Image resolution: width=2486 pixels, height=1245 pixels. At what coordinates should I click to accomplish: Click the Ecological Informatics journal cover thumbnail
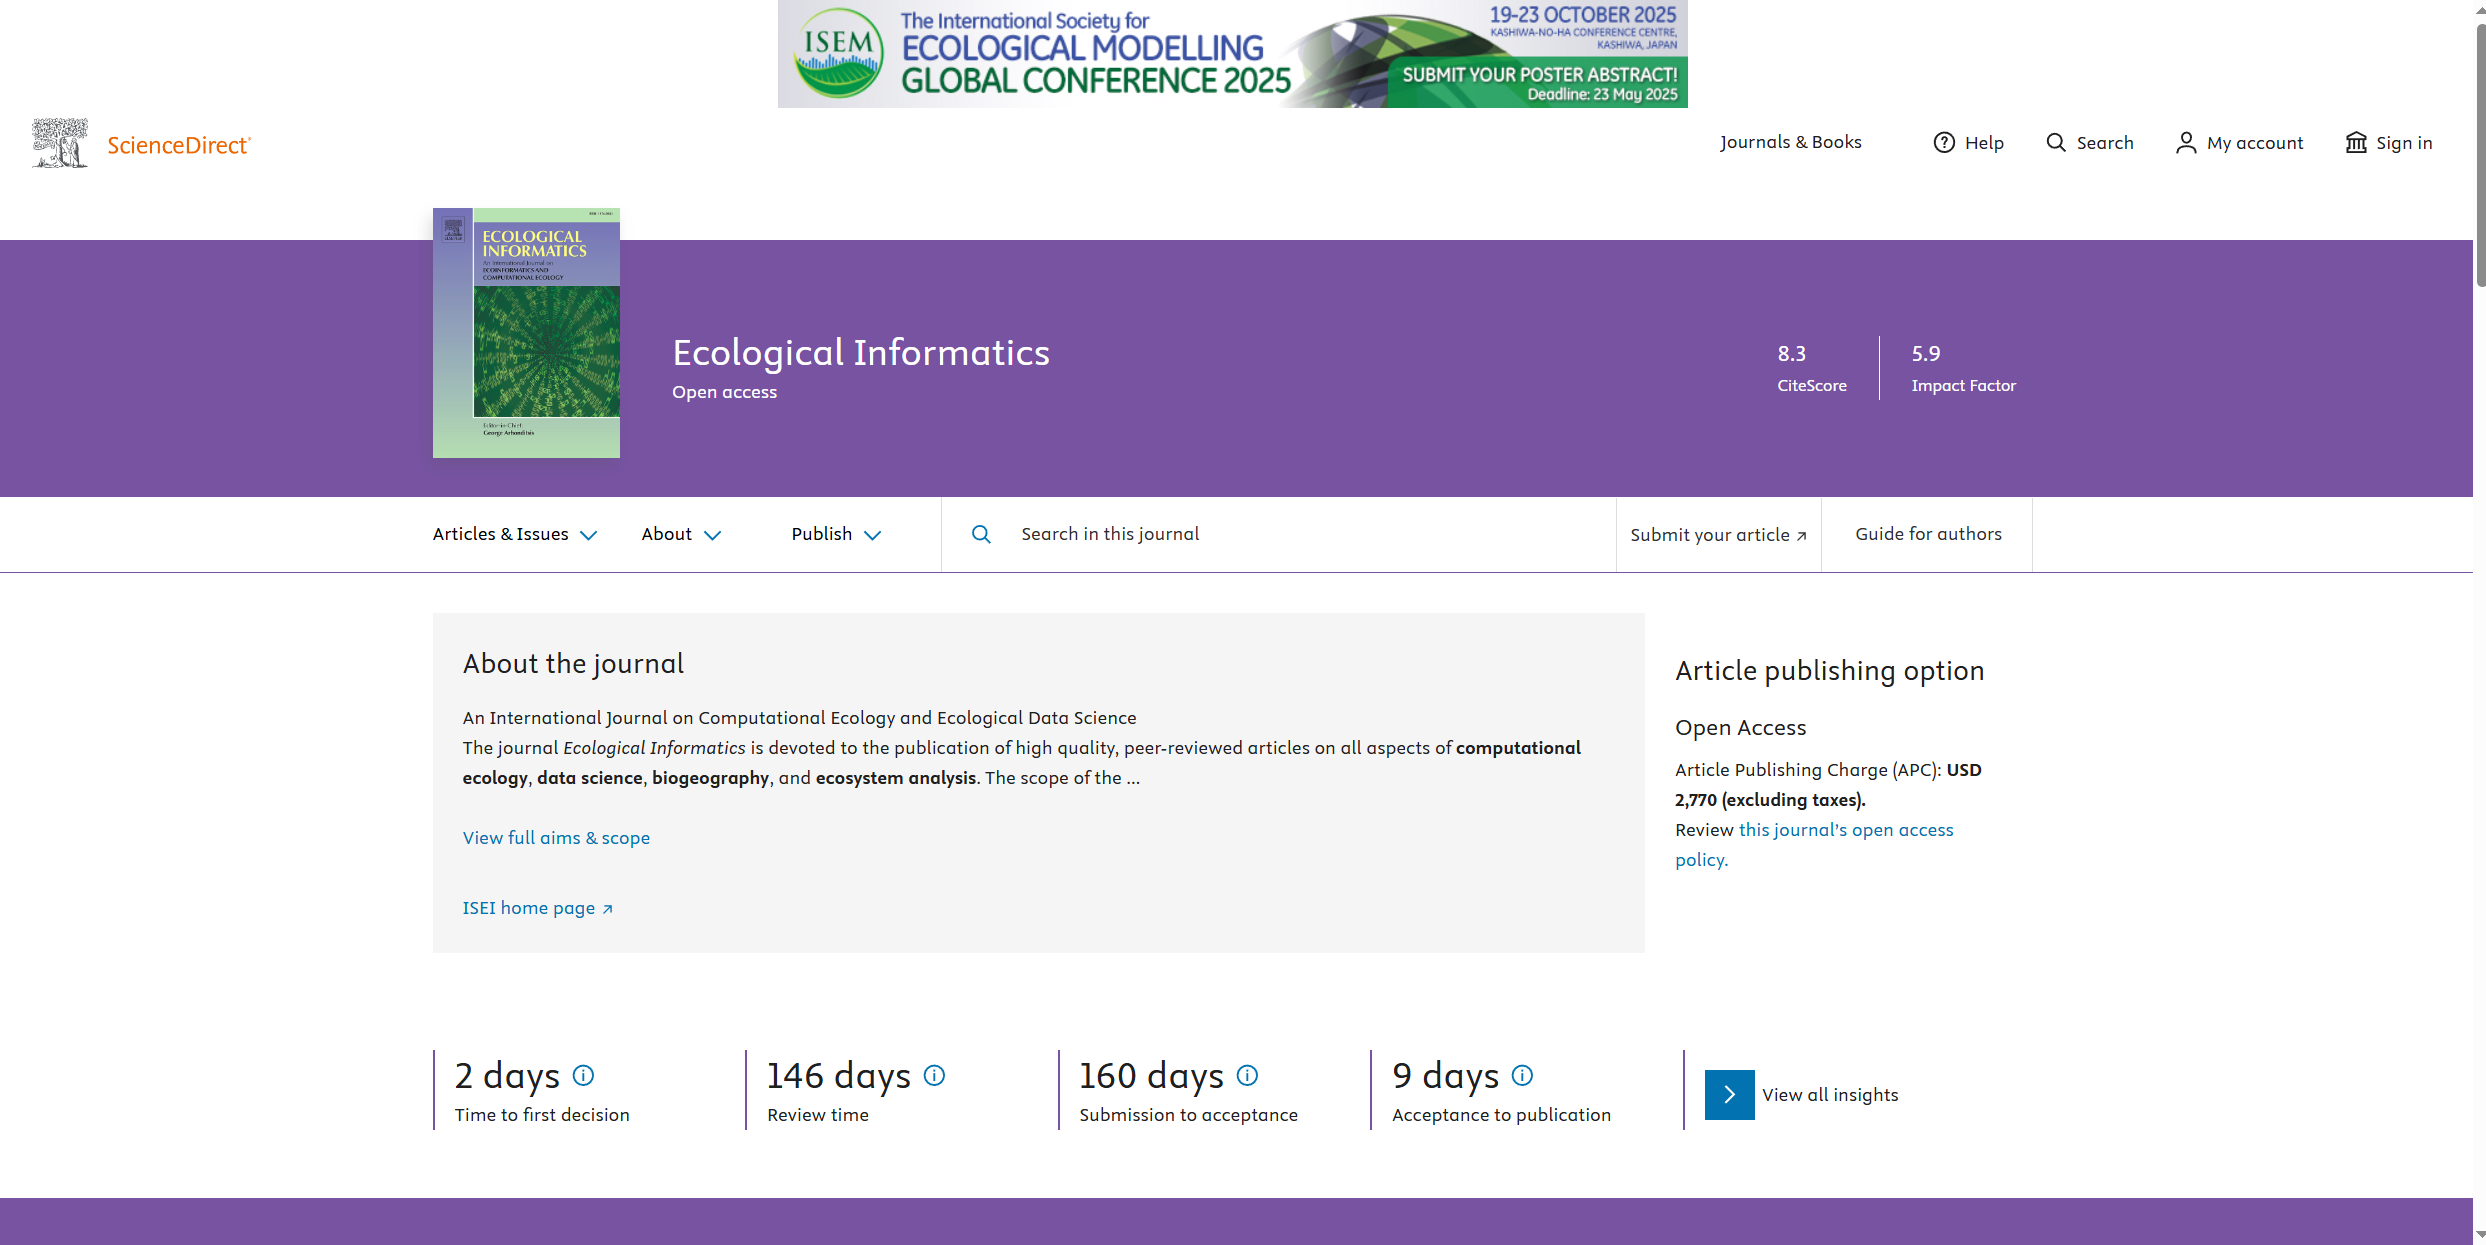pos(526,333)
